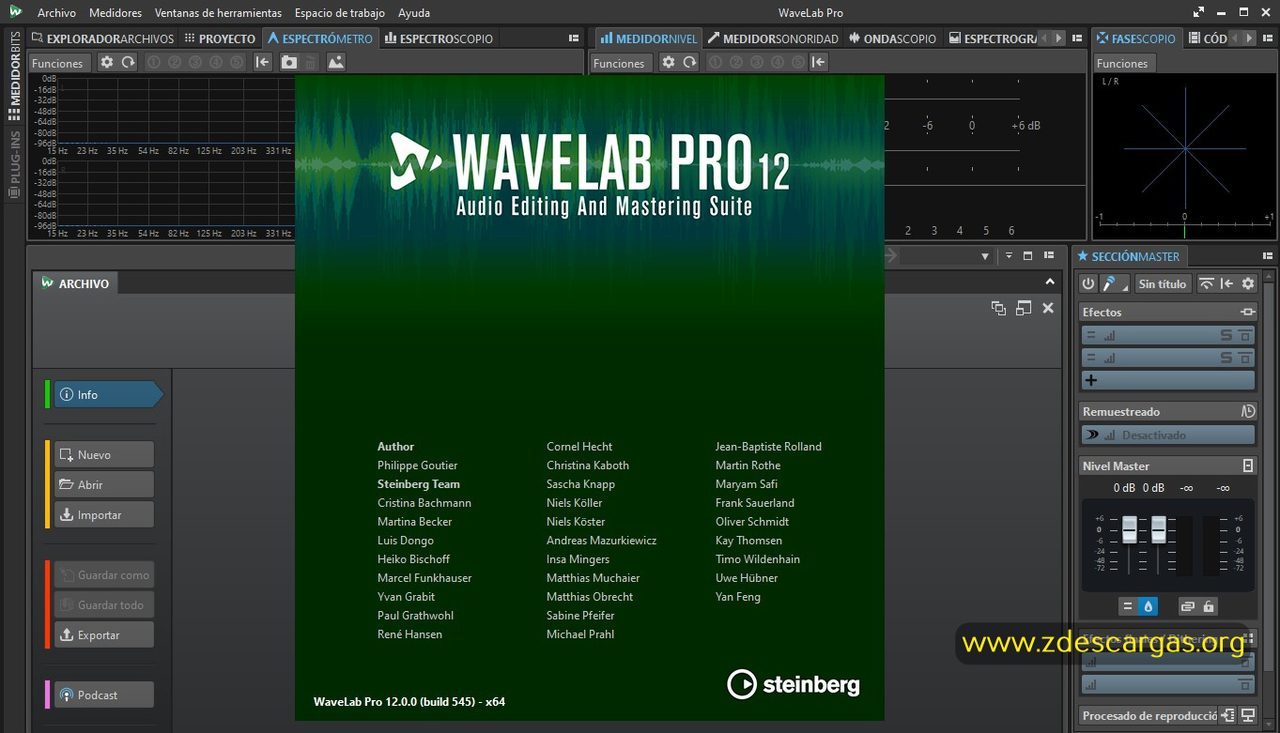Click the Importar button
Viewport: 1280px width, 733px height.
[x=104, y=515]
